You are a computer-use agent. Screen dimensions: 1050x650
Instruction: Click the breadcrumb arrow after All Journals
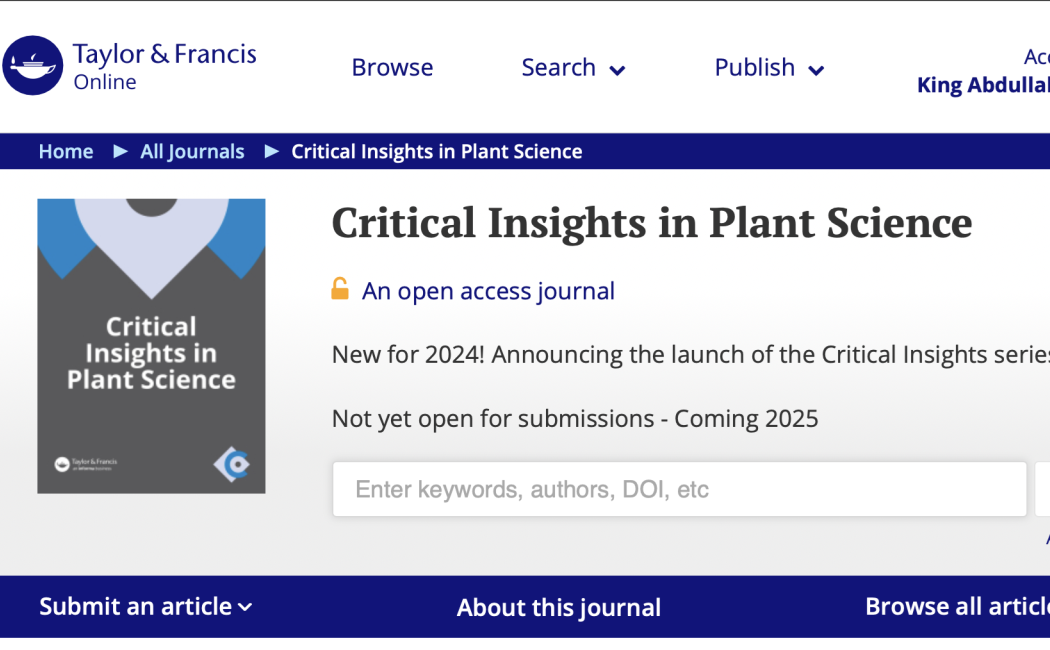point(271,151)
